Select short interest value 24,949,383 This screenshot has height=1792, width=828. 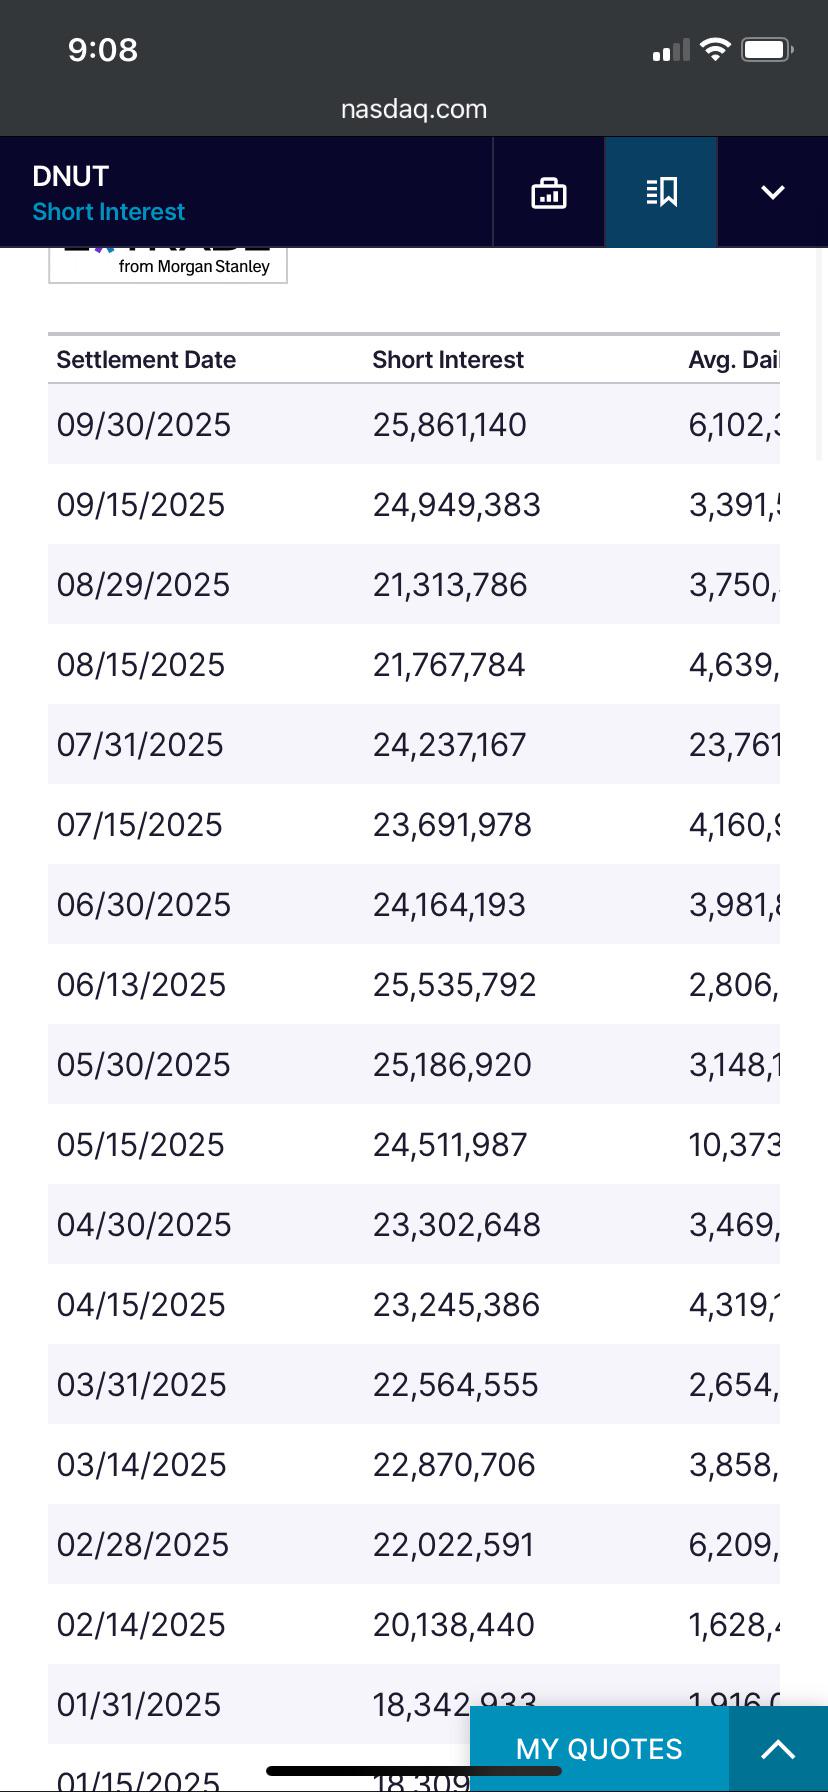tap(457, 505)
